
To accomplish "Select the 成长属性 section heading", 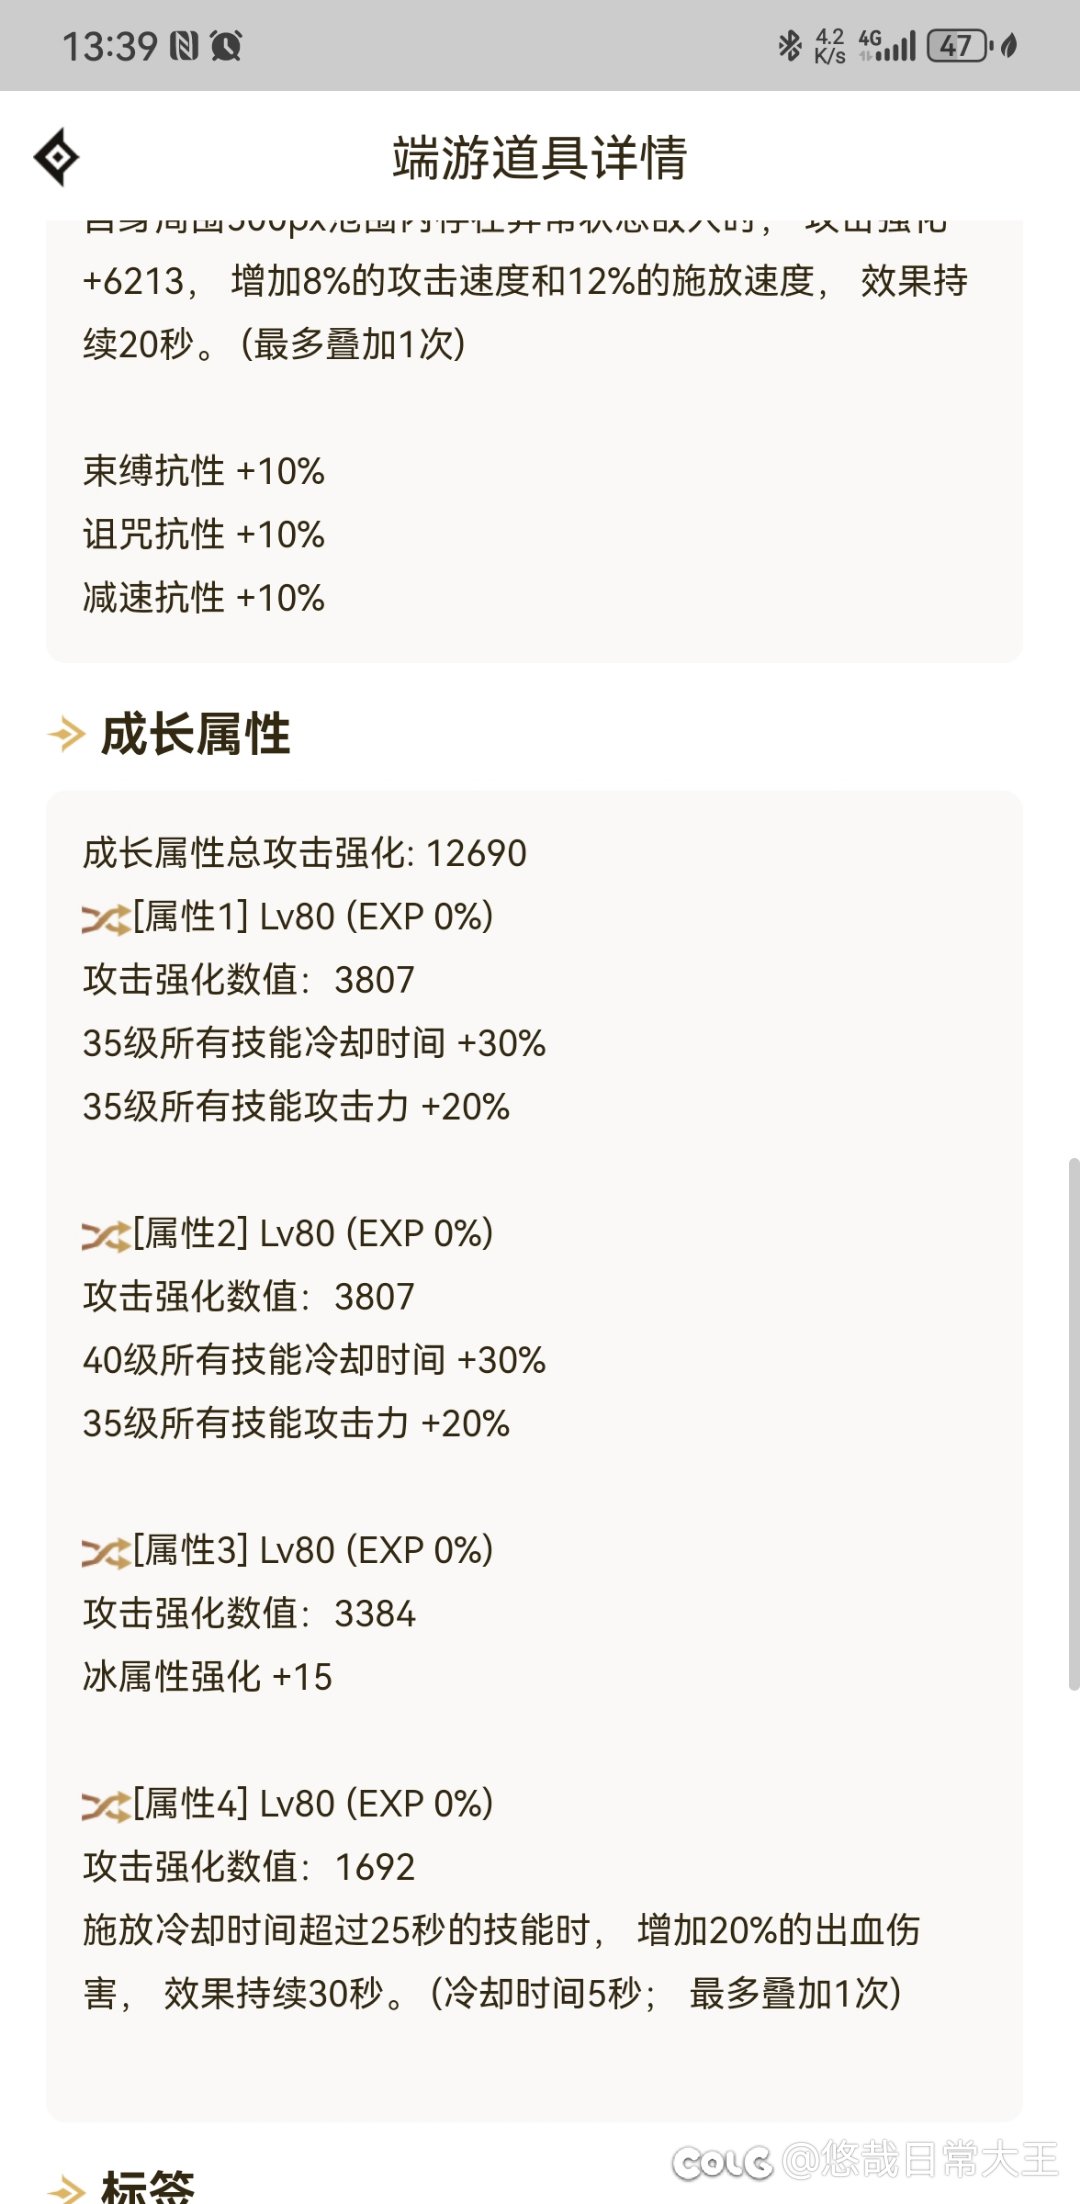I will (x=196, y=734).
